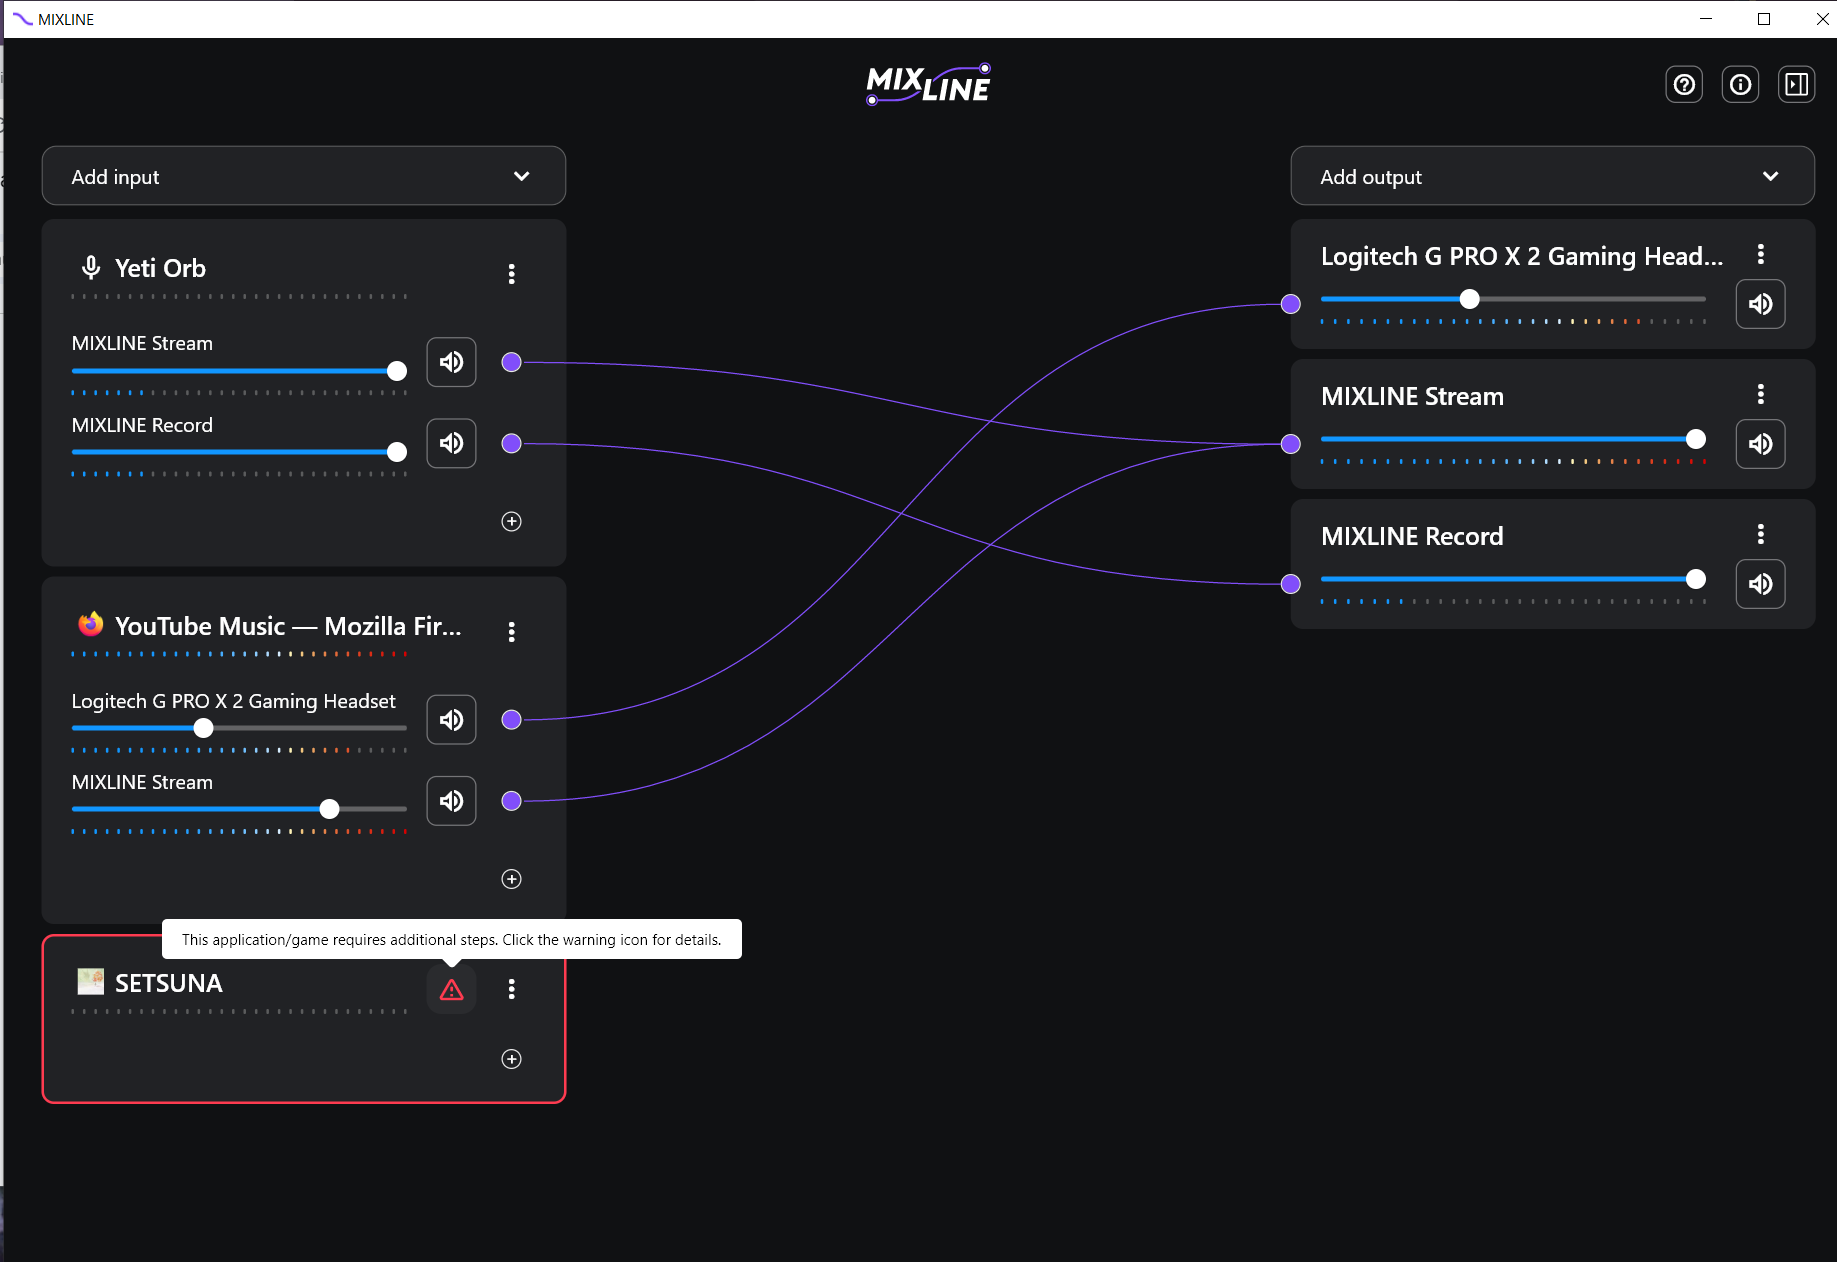Click the SETSUNA application thumbnail icon
Screen dimensions: 1837x1262
point(91,982)
